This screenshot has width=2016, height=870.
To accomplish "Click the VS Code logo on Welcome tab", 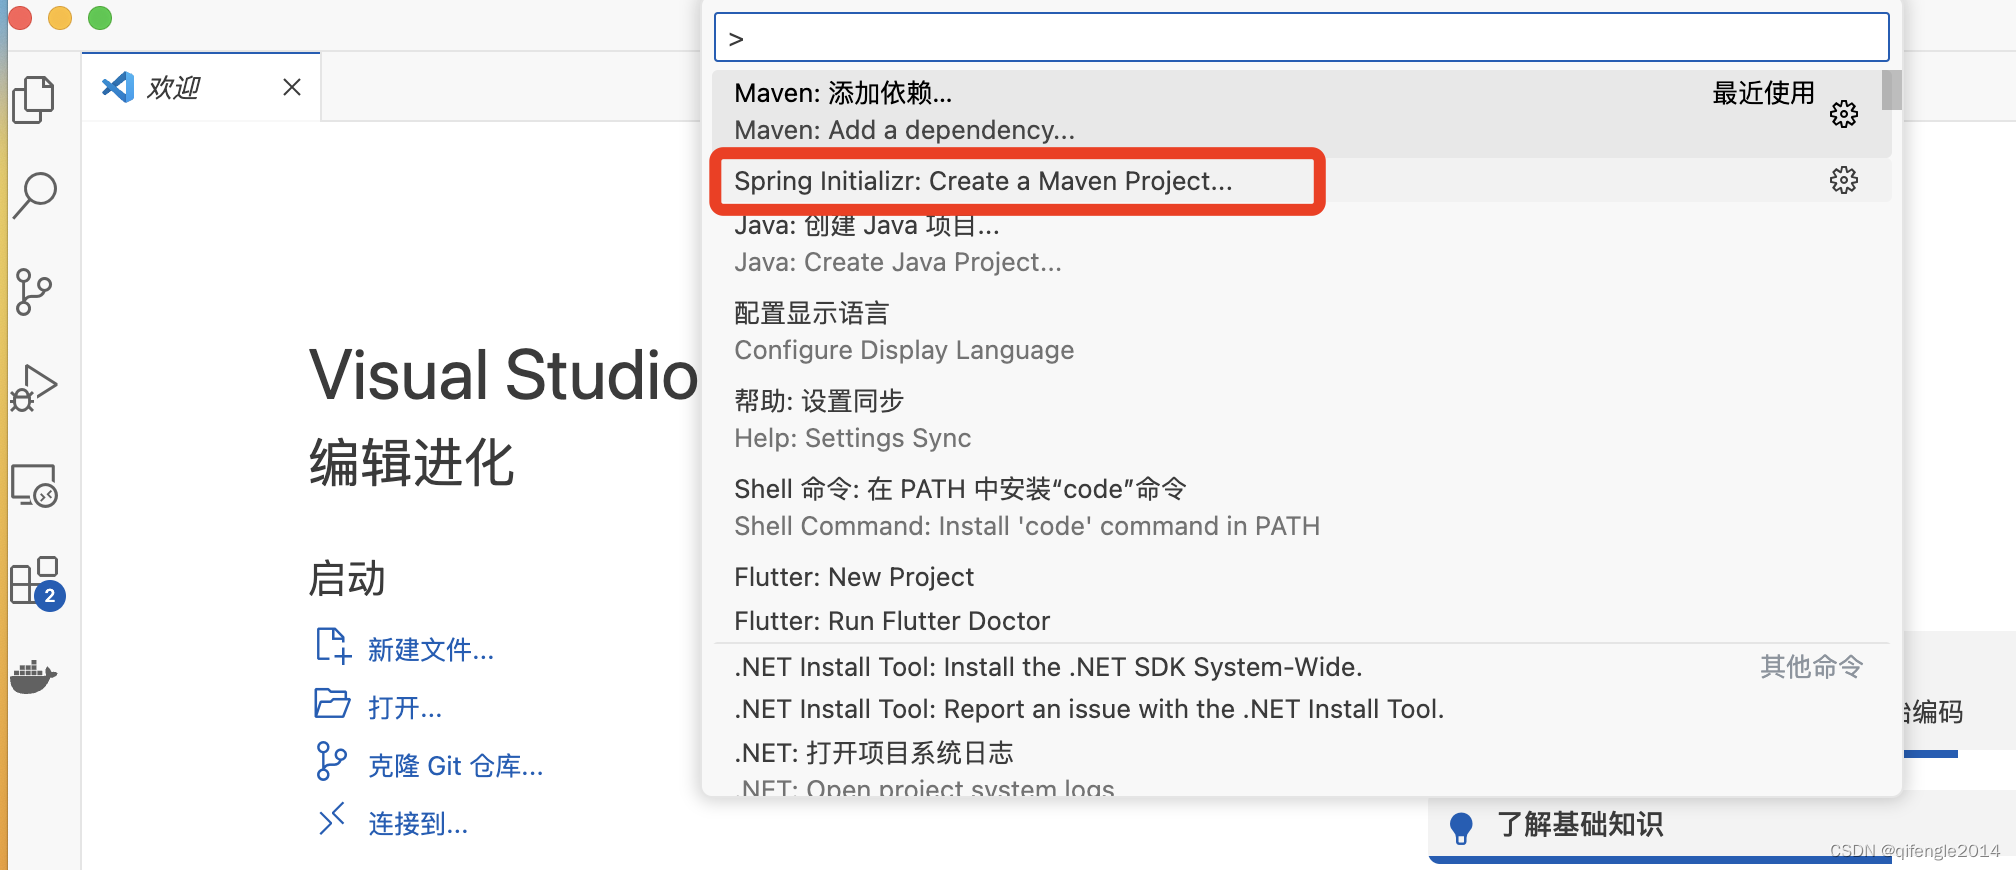I will (118, 87).
